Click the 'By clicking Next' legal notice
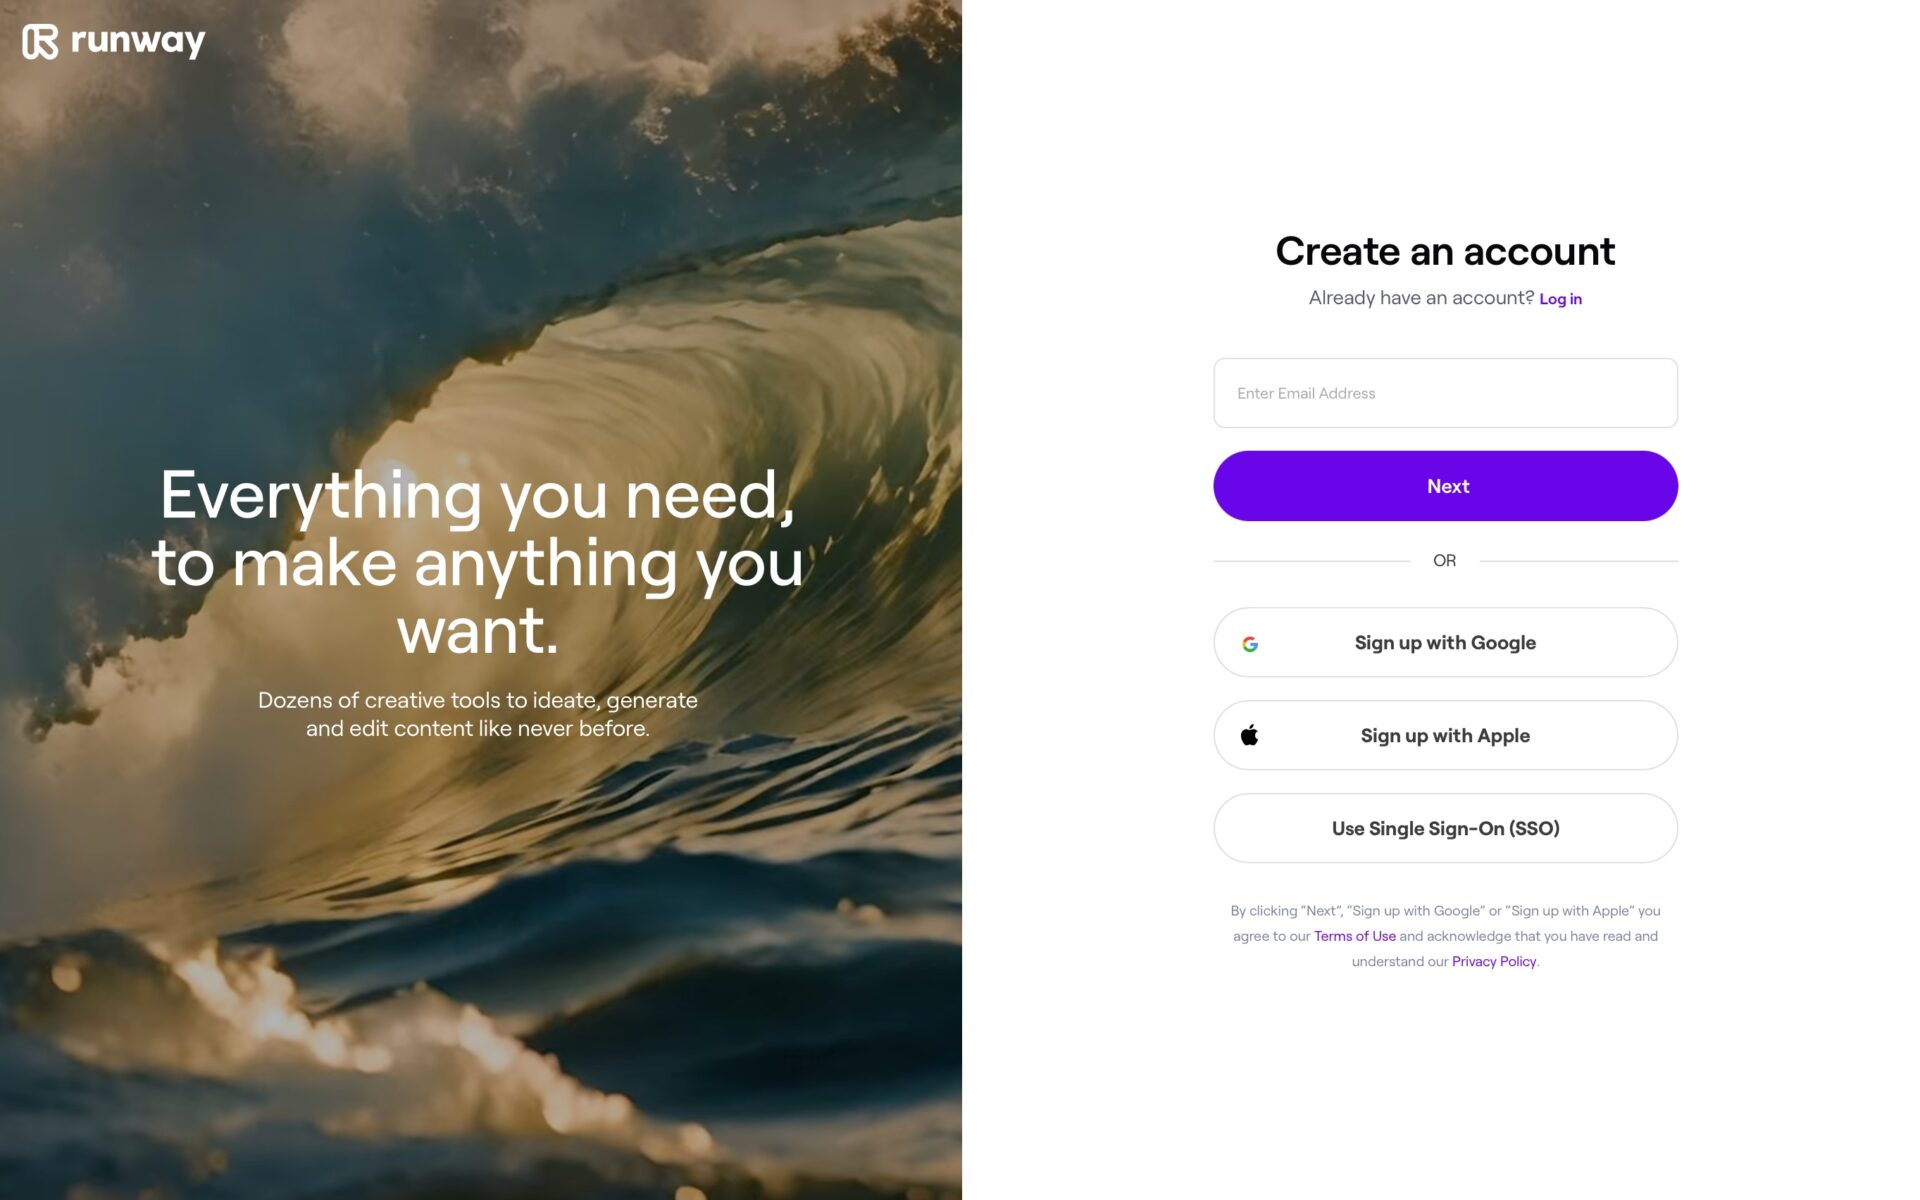 click(1445, 936)
